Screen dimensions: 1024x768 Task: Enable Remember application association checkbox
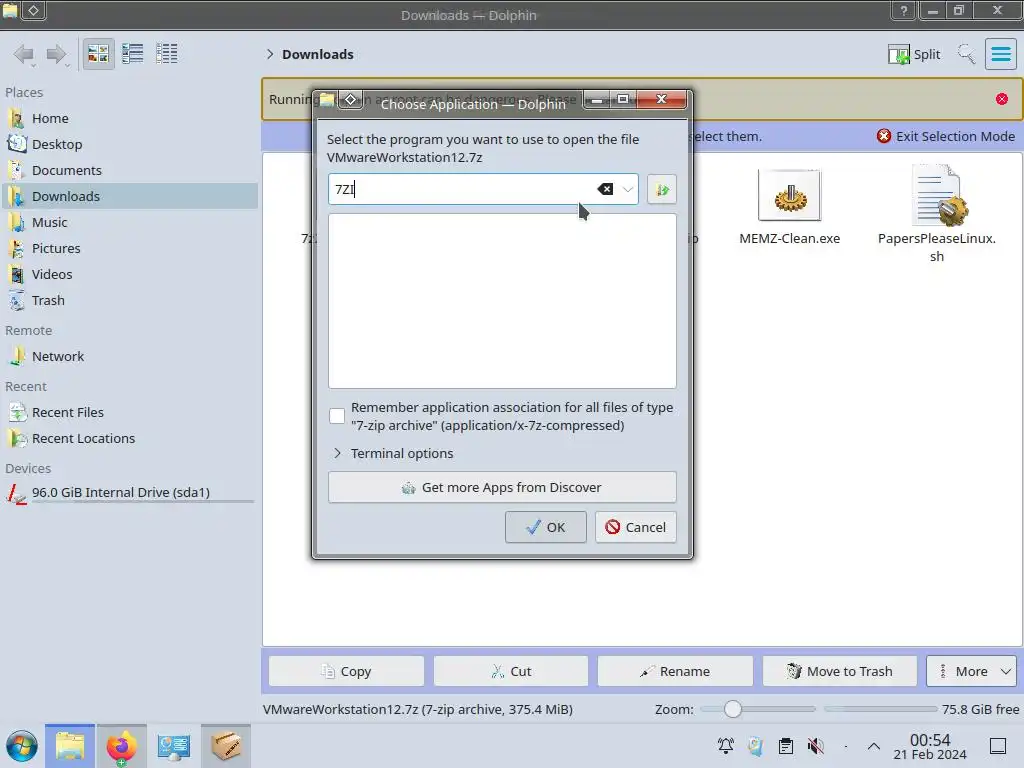[x=337, y=416]
